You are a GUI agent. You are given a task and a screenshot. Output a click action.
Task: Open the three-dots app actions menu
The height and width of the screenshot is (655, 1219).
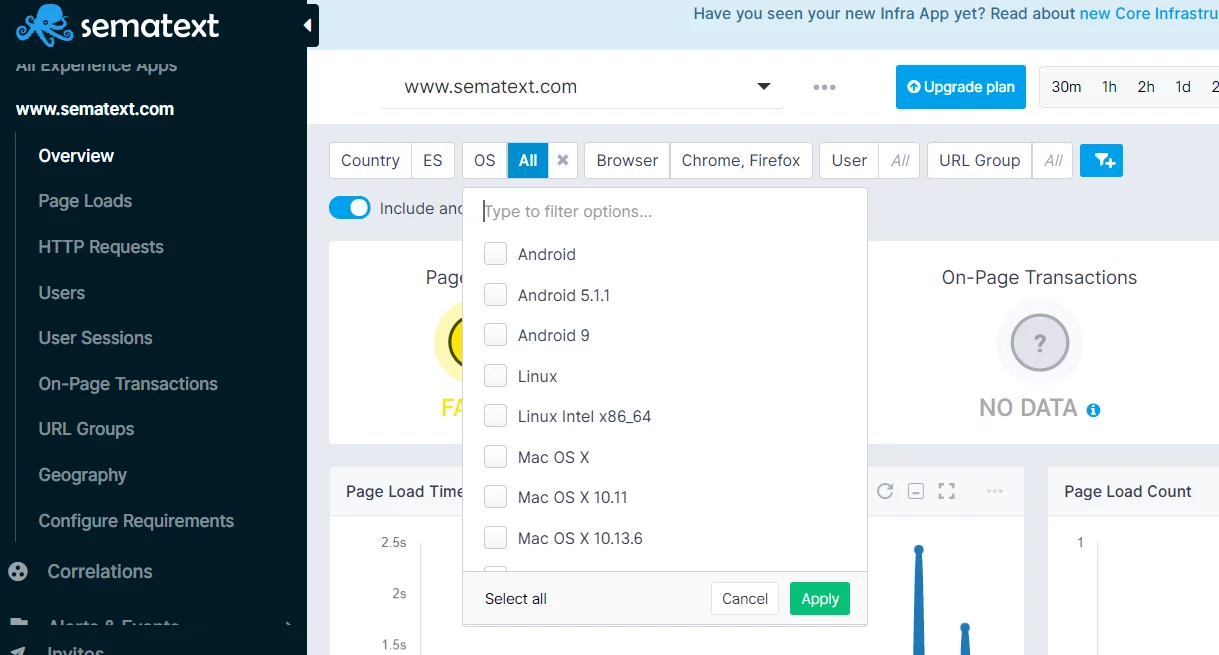(824, 87)
